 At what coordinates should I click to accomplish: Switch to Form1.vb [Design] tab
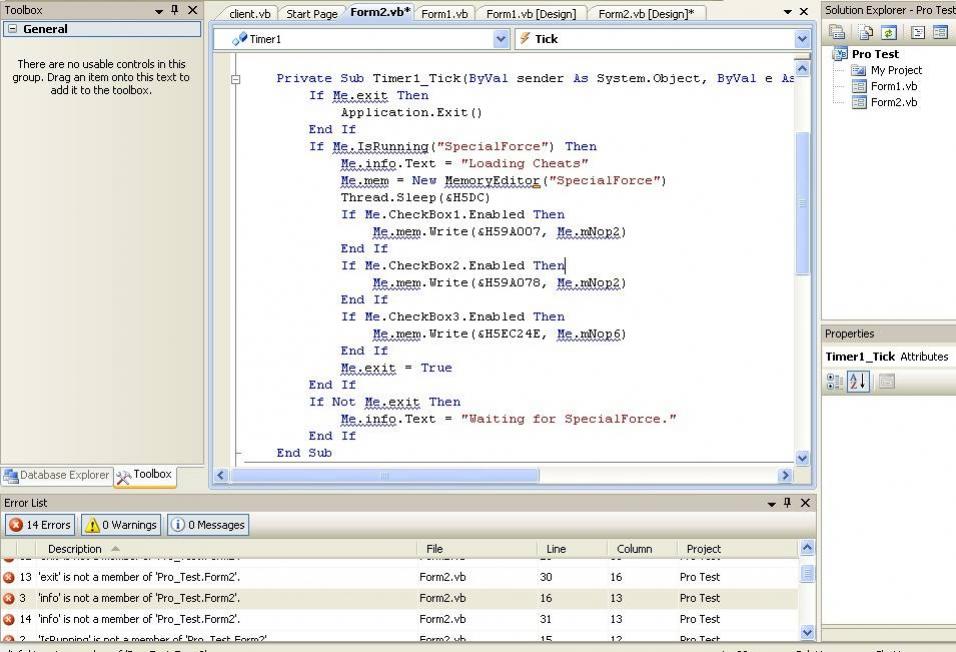click(530, 13)
